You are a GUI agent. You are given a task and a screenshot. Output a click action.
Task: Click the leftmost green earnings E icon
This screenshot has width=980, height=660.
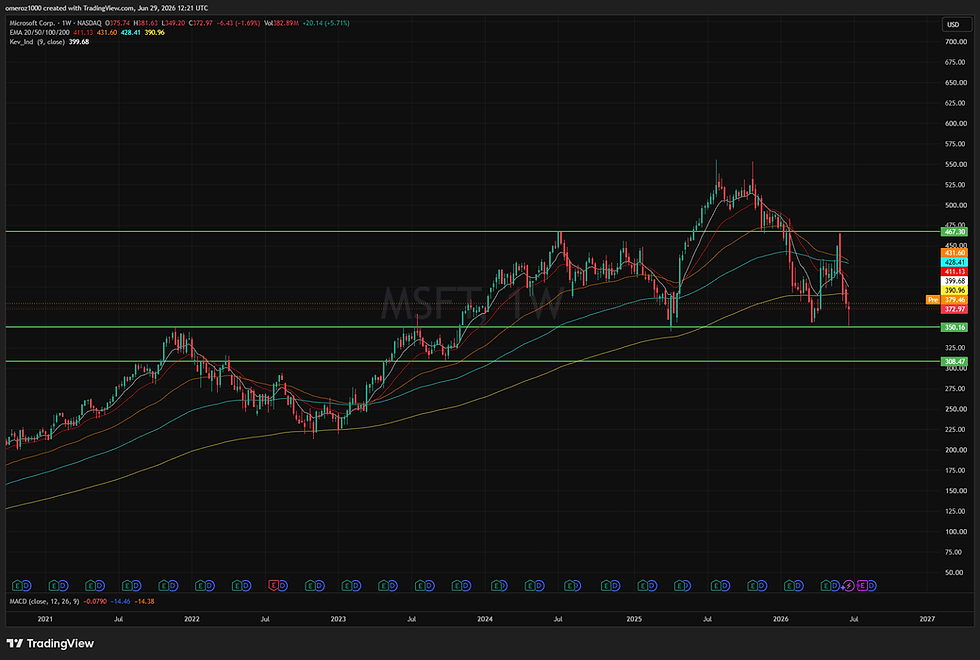[x=17, y=586]
